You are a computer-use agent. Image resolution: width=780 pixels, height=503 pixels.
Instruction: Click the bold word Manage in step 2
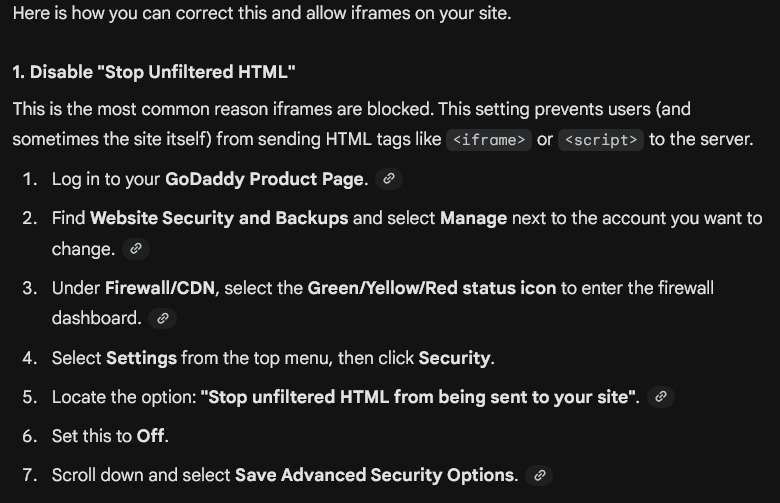pos(473,218)
